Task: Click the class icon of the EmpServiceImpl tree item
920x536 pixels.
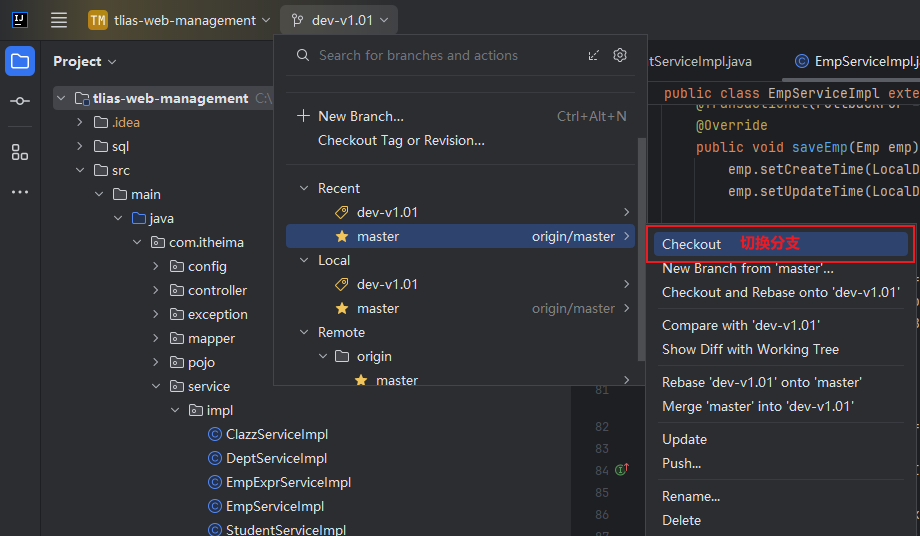Action: [x=215, y=506]
